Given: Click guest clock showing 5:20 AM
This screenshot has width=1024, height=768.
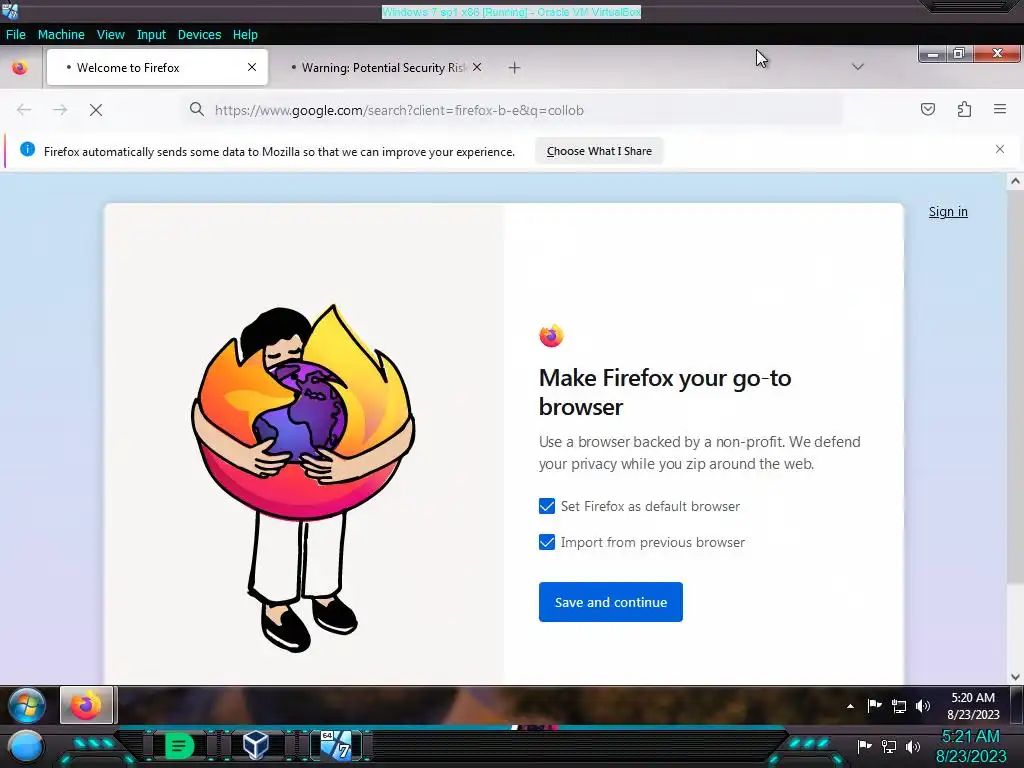Looking at the screenshot, I should point(973,706).
